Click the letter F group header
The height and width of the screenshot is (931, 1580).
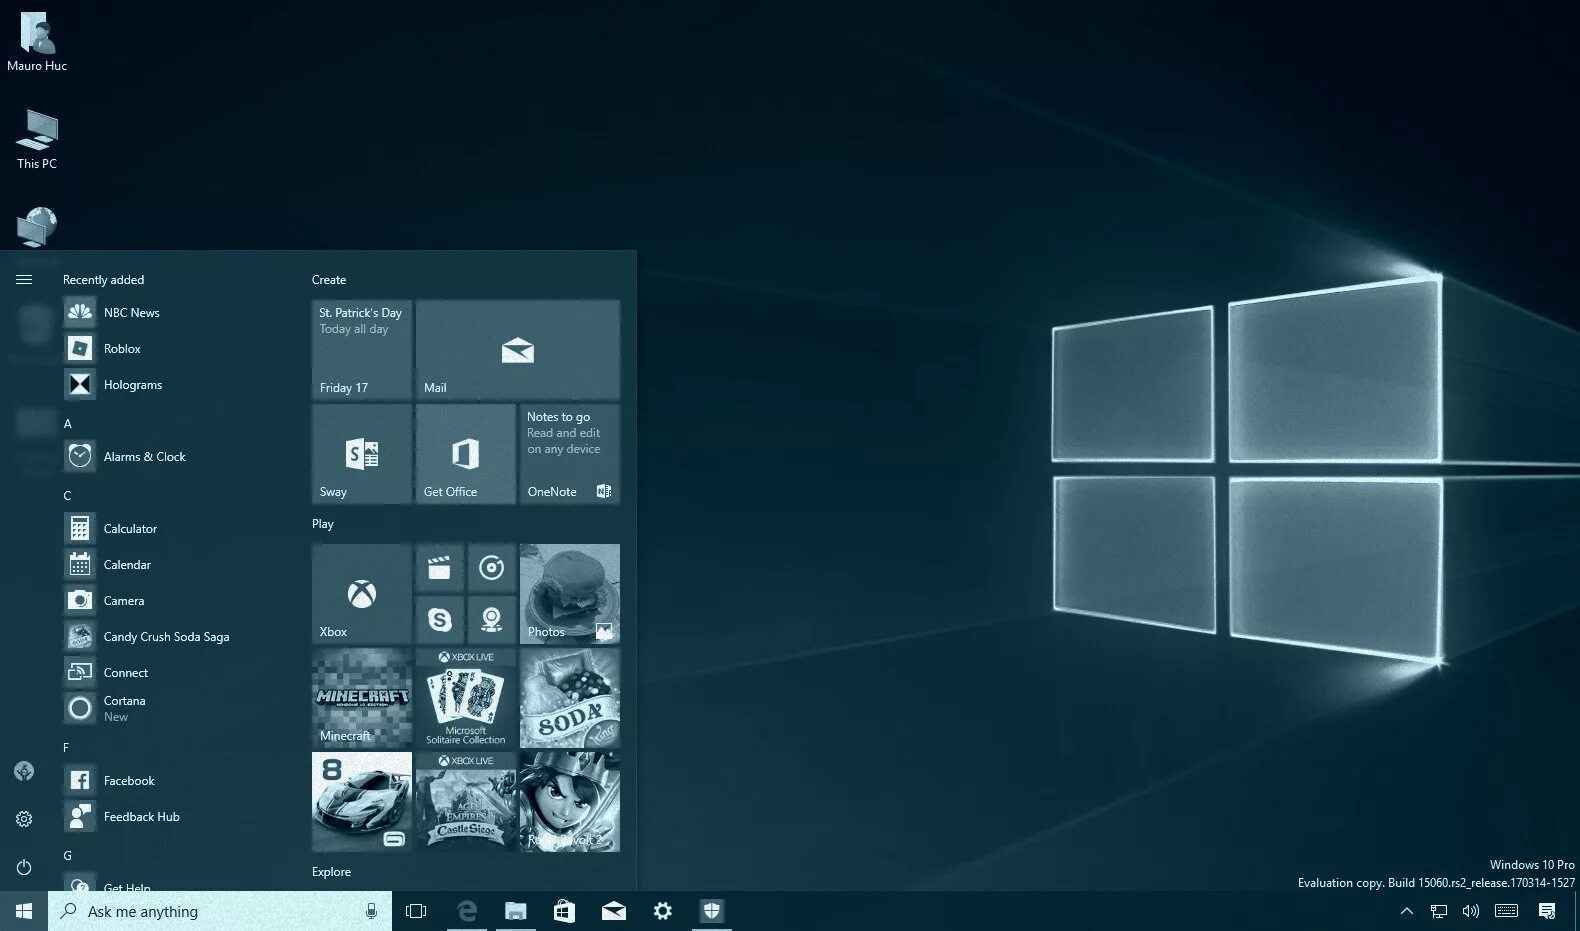click(67, 748)
